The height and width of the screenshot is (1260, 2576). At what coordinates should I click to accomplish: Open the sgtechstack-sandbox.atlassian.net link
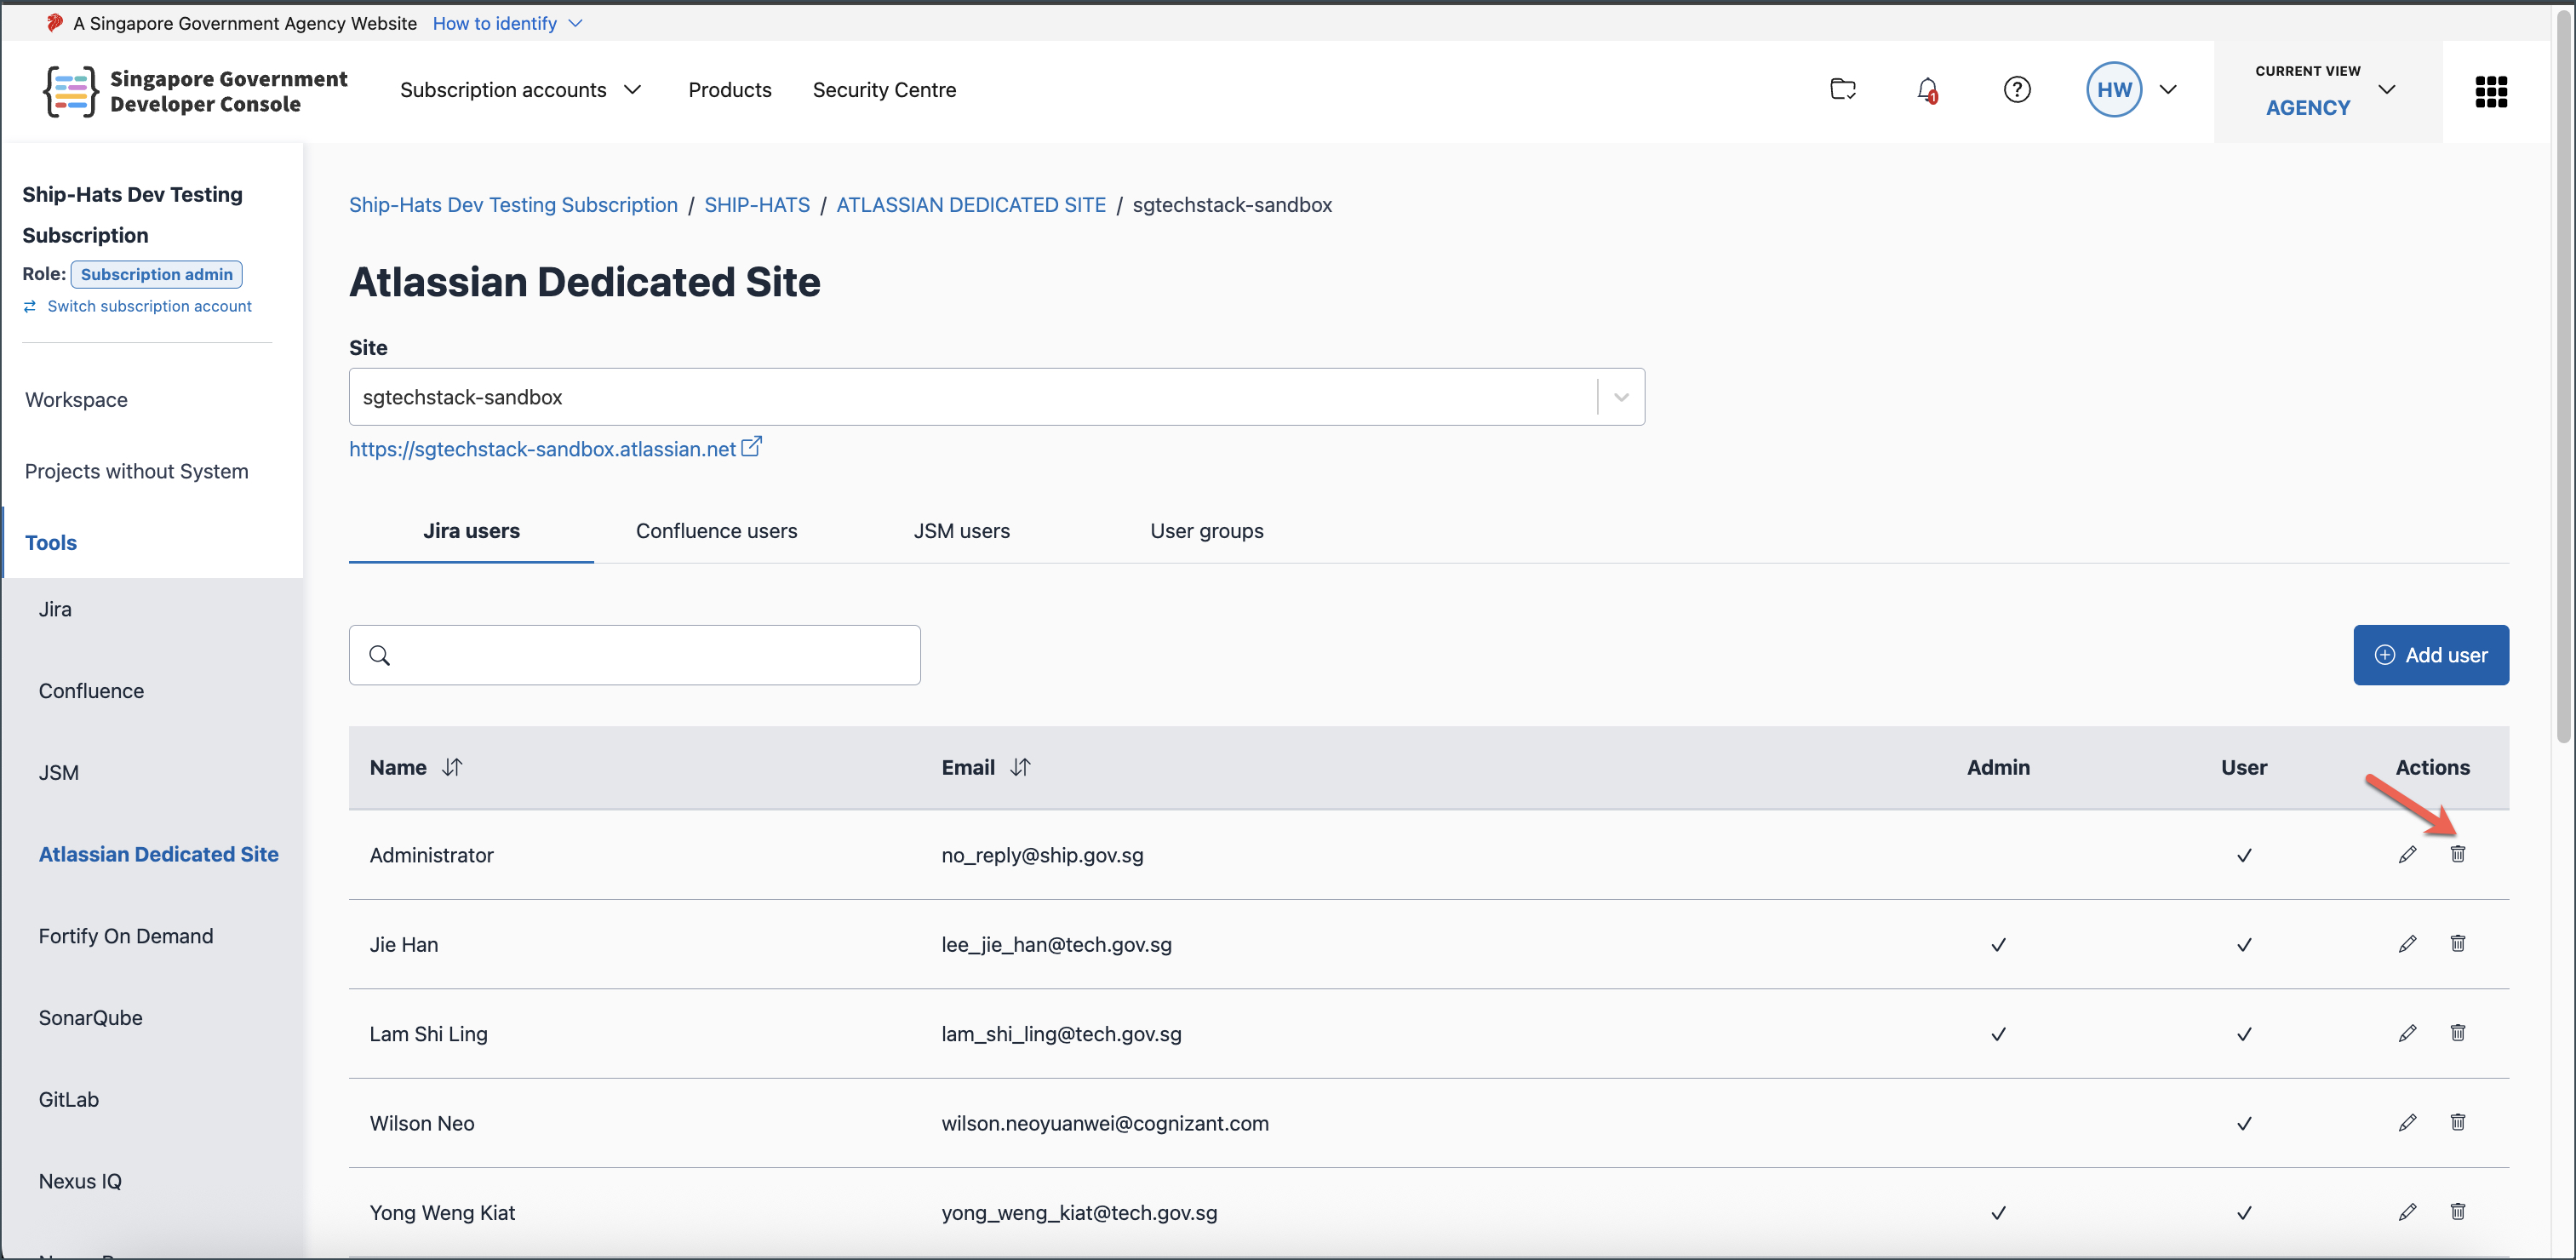click(555, 448)
